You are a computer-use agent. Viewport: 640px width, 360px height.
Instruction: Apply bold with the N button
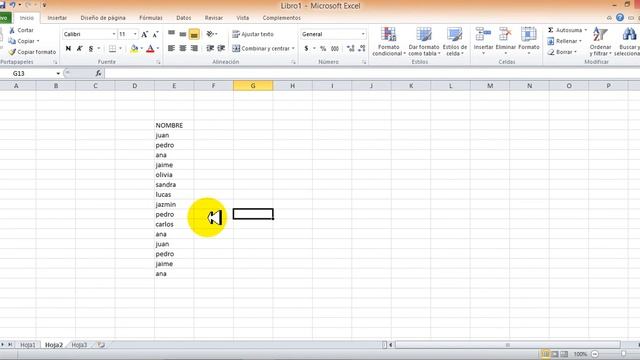[x=68, y=49]
